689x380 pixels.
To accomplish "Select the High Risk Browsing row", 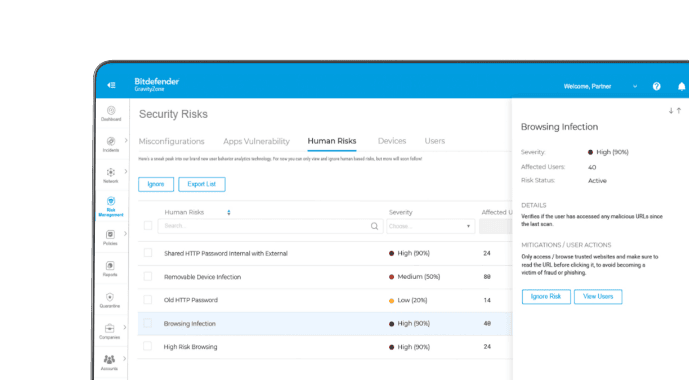I will [x=325, y=347].
